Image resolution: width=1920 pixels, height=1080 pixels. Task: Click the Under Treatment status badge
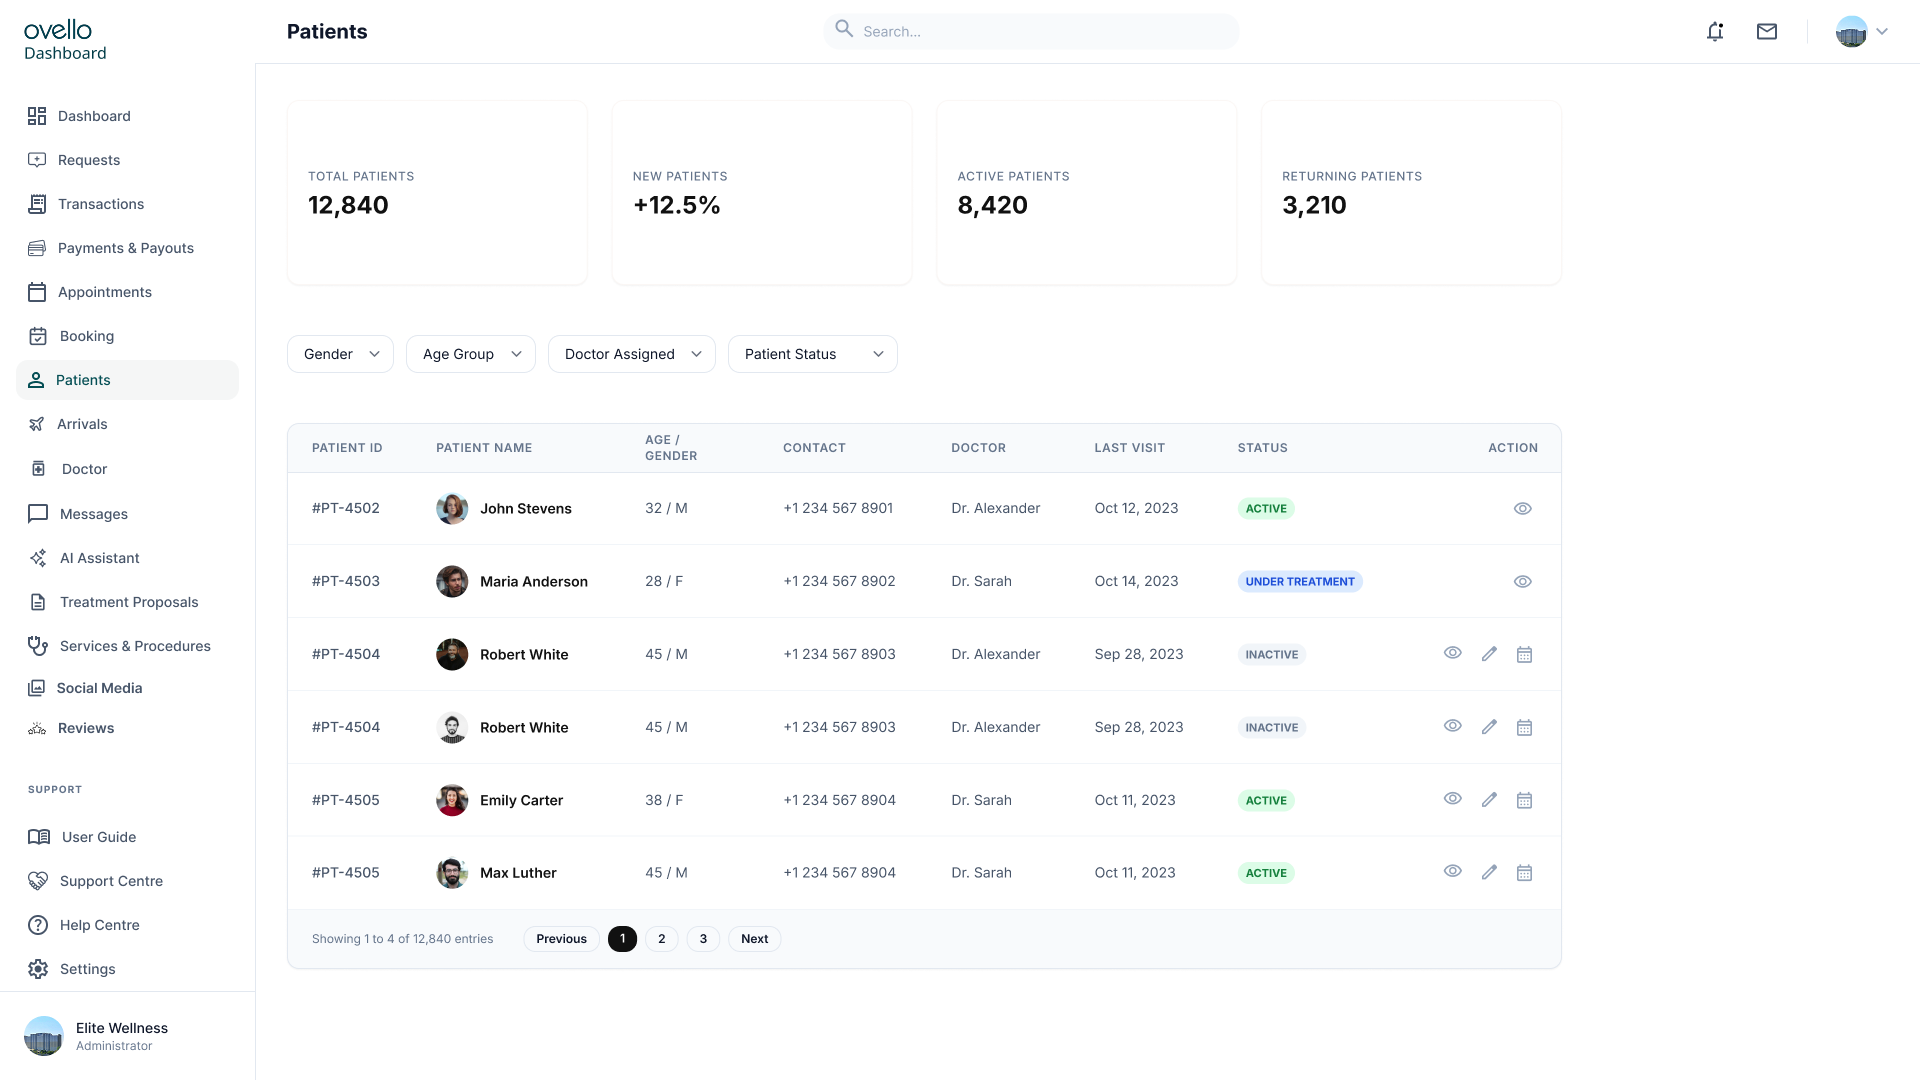(1300, 582)
